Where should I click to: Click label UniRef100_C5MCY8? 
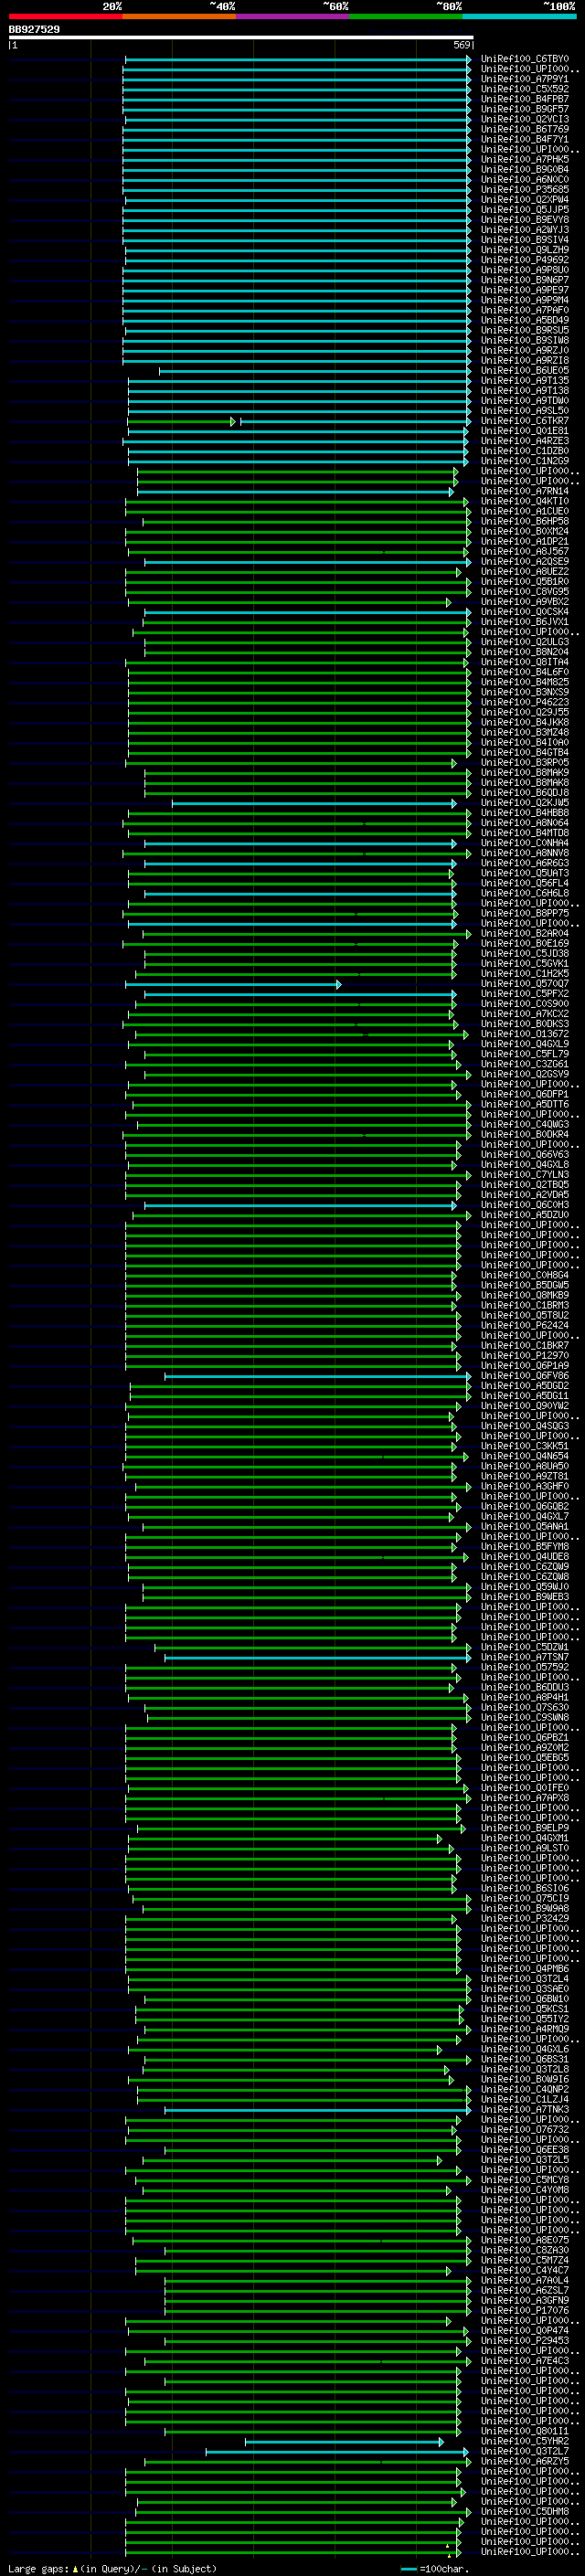pos(525,2179)
